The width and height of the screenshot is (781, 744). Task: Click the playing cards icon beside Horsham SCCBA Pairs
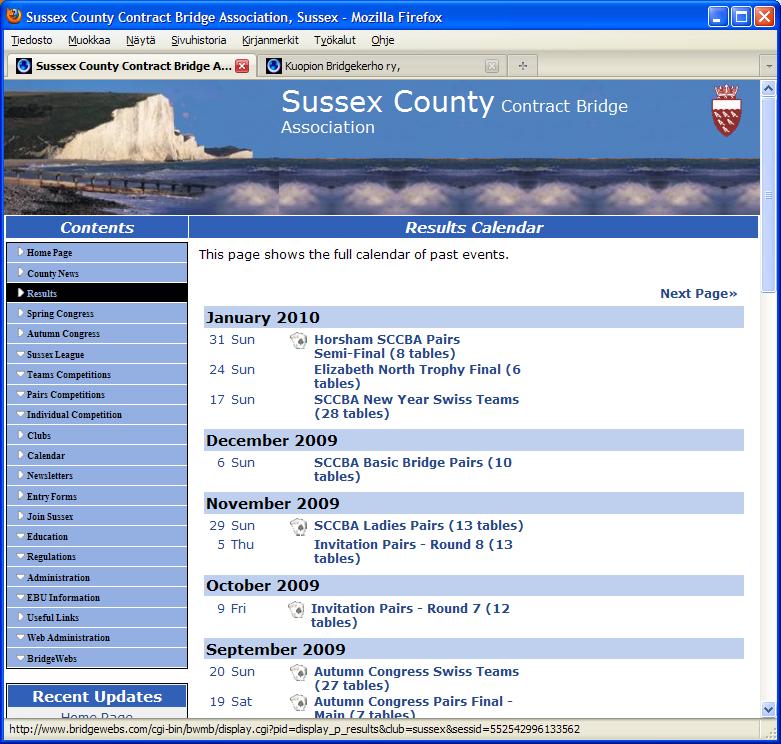pos(298,341)
